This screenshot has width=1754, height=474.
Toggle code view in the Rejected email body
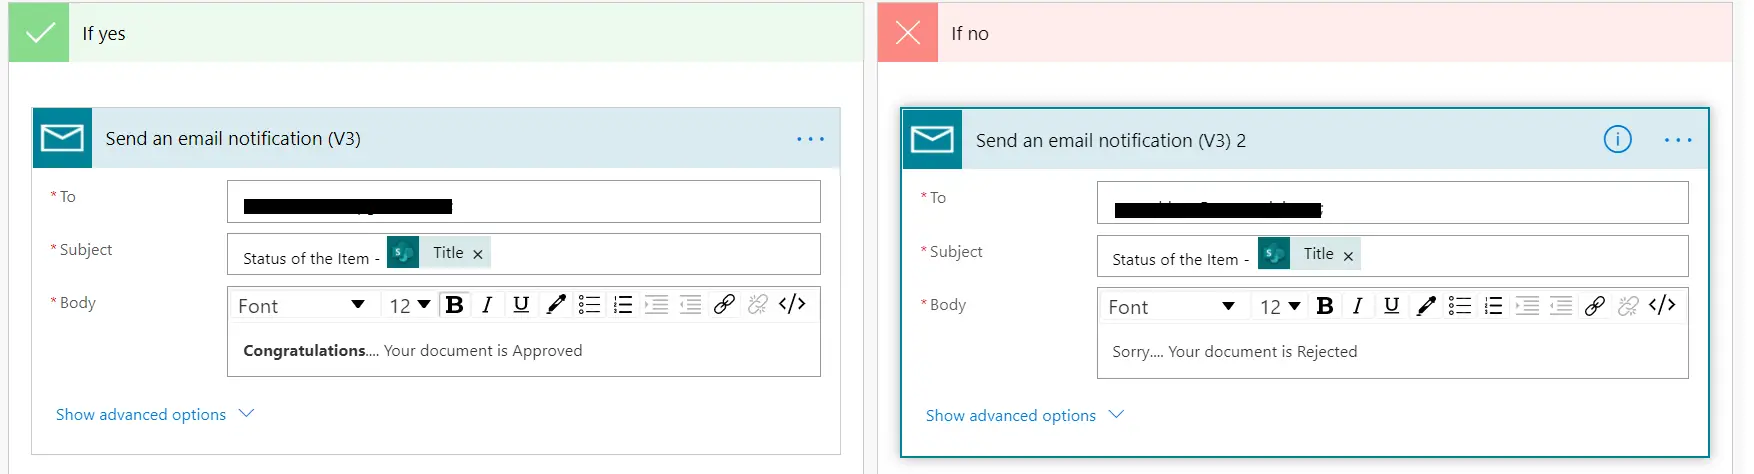click(x=1662, y=306)
